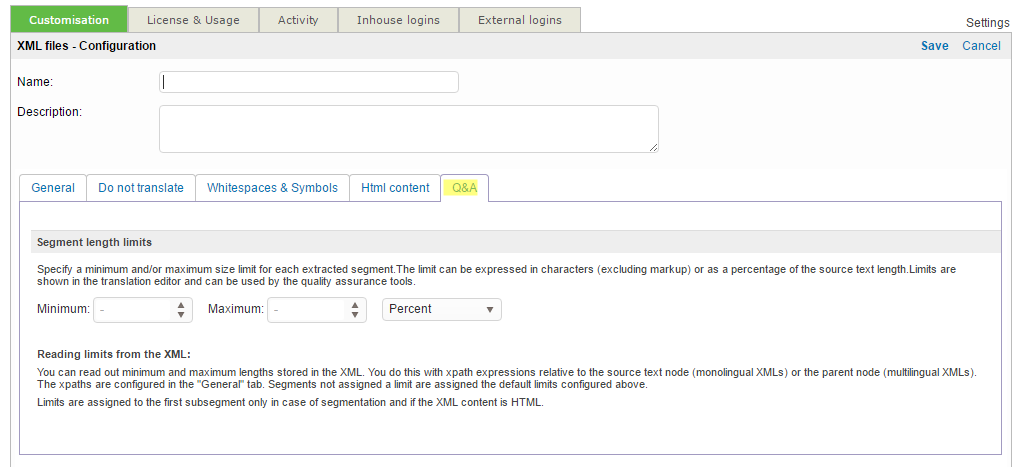Increase the Maximum value with up arrow
This screenshot has width=1025, height=467.
point(356,304)
